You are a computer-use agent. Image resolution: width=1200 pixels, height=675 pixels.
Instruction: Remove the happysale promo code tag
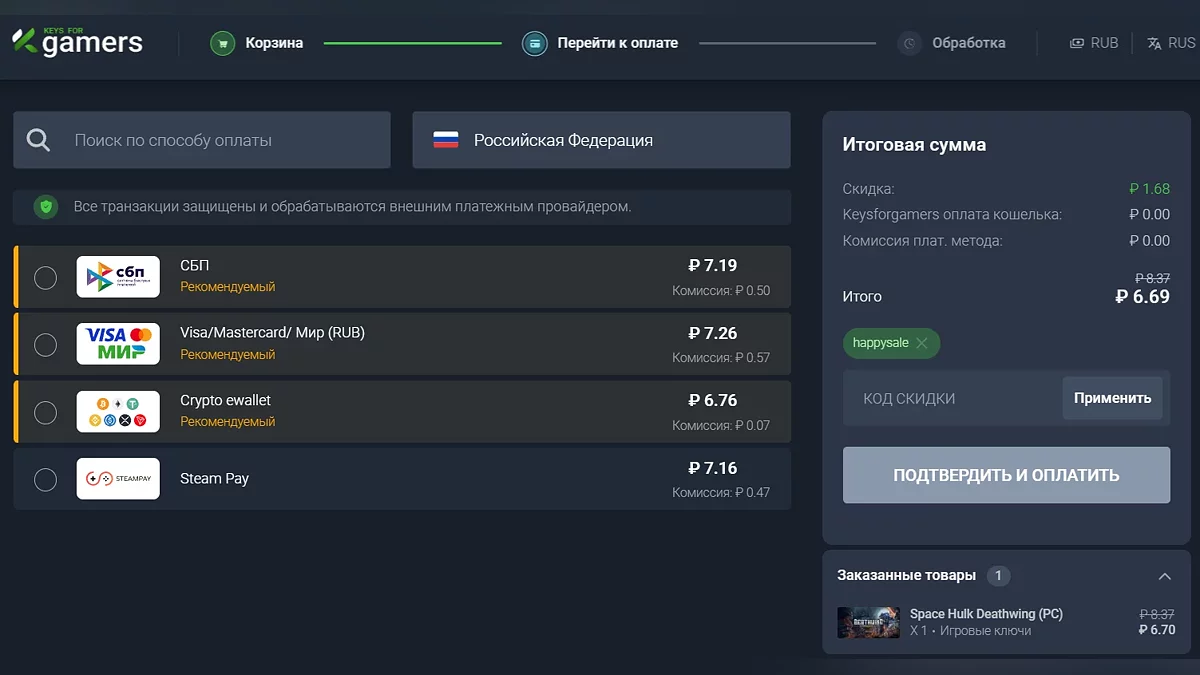[922, 343]
